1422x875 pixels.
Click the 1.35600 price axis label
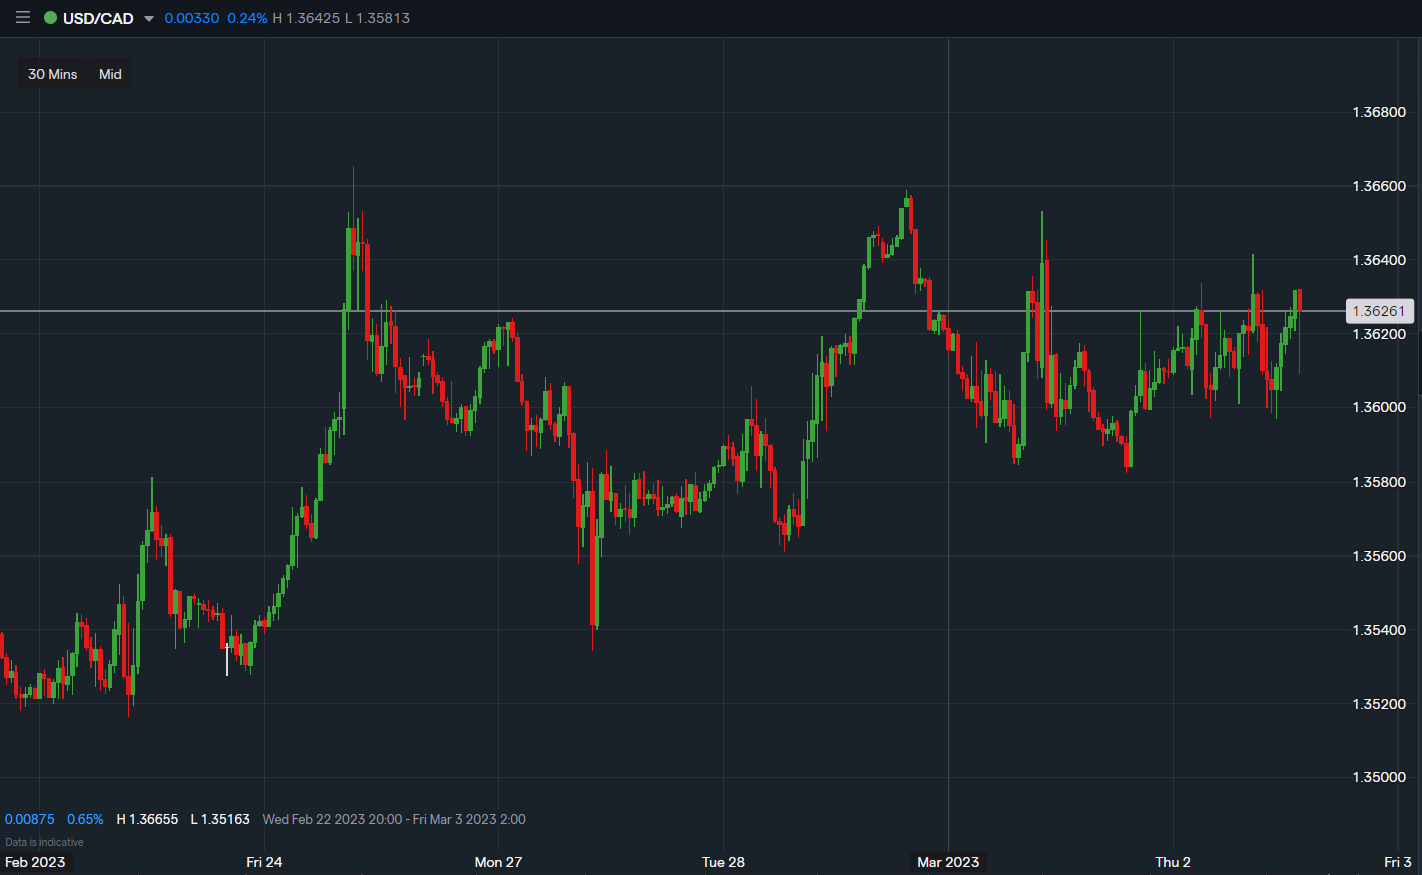(1379, 556)
